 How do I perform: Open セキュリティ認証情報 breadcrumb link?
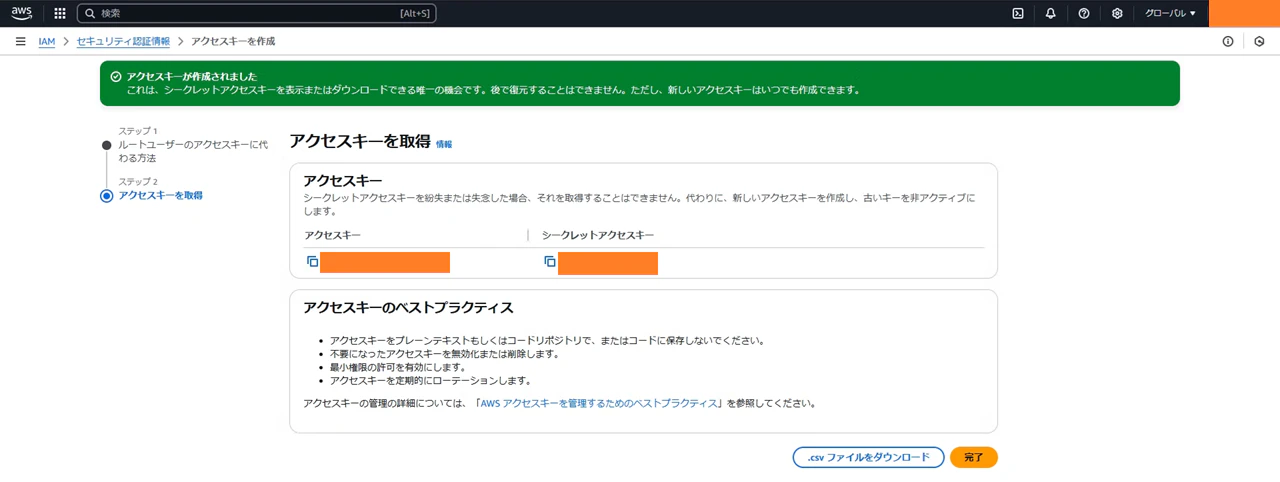pyautogui.click(x=123, y=41)
